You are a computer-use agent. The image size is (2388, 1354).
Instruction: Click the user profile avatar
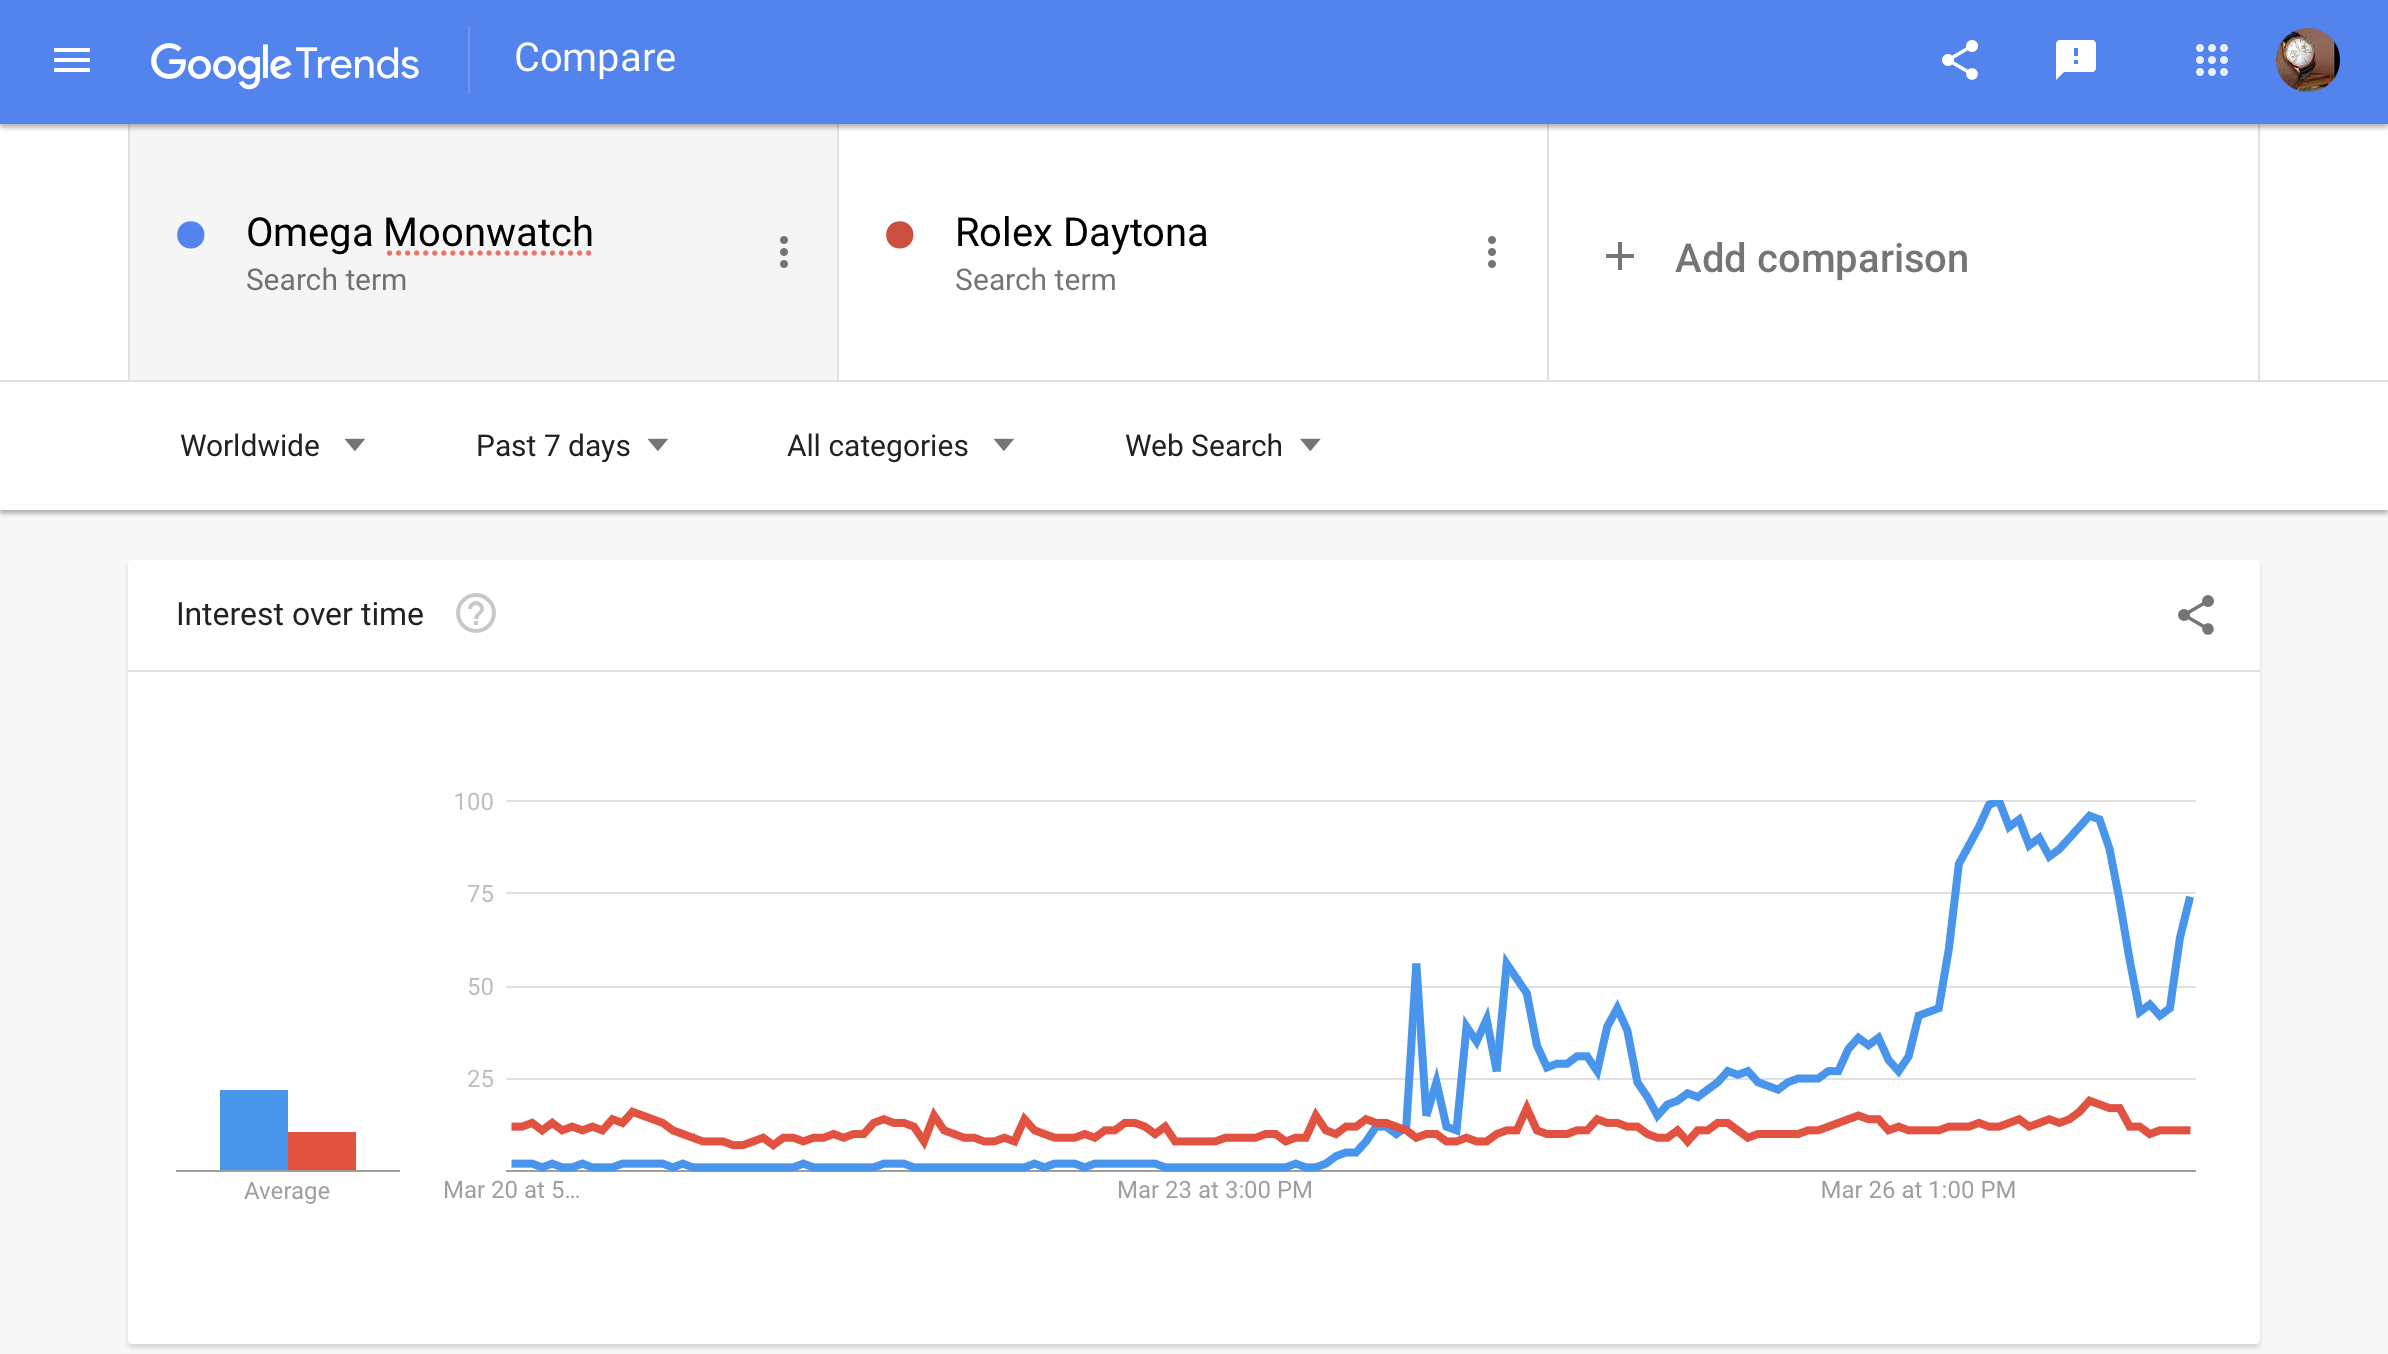pos(2307,61)
